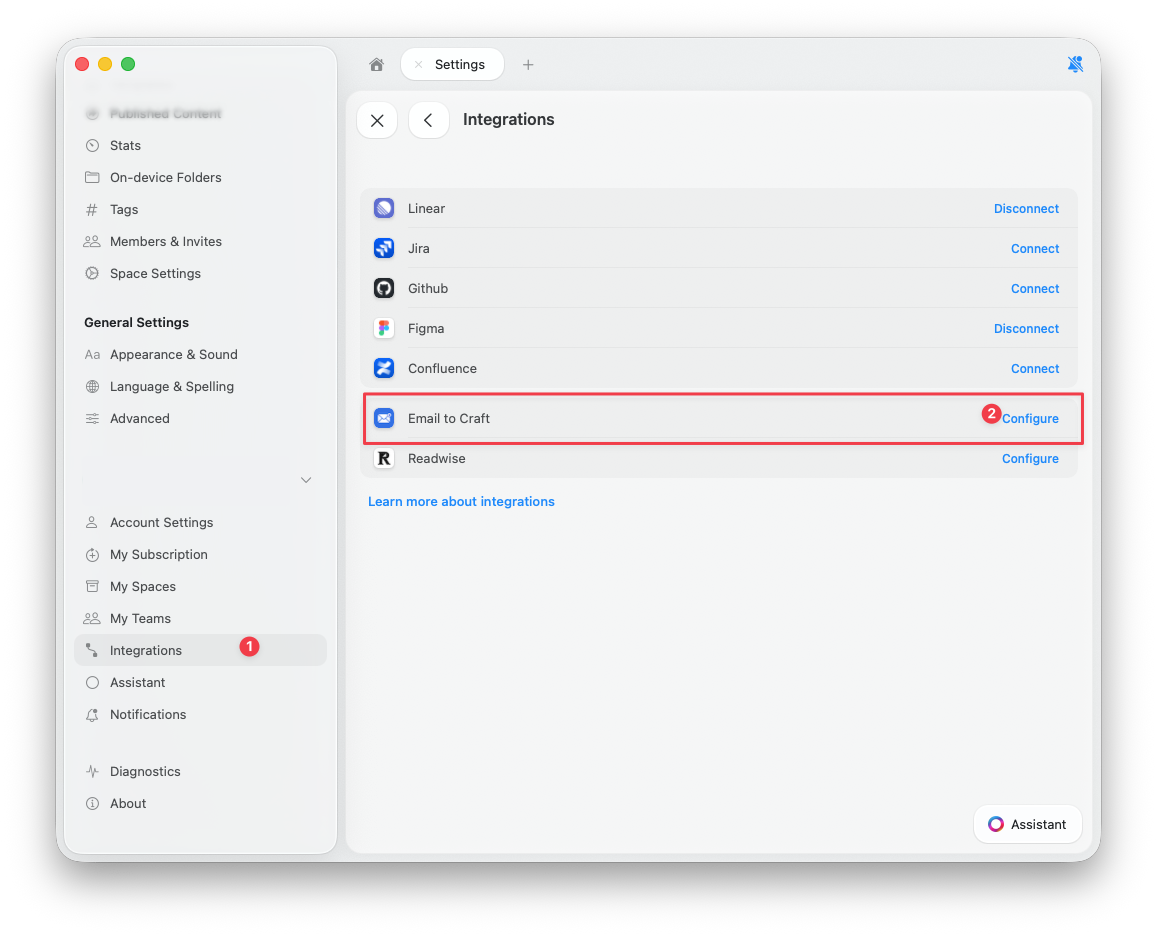The height and width of the screenshot is (936, 1157).
Task: Click the Email to Craft envelope icon
Action: pos(384,419)
